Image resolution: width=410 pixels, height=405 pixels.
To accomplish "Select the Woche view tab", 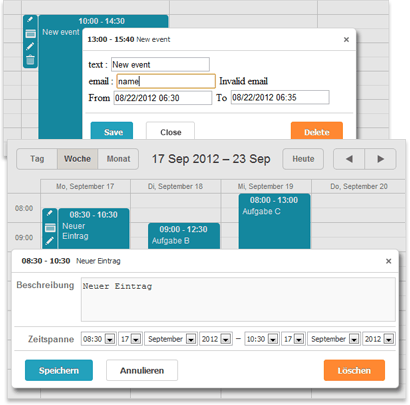I will coord(77,159).
